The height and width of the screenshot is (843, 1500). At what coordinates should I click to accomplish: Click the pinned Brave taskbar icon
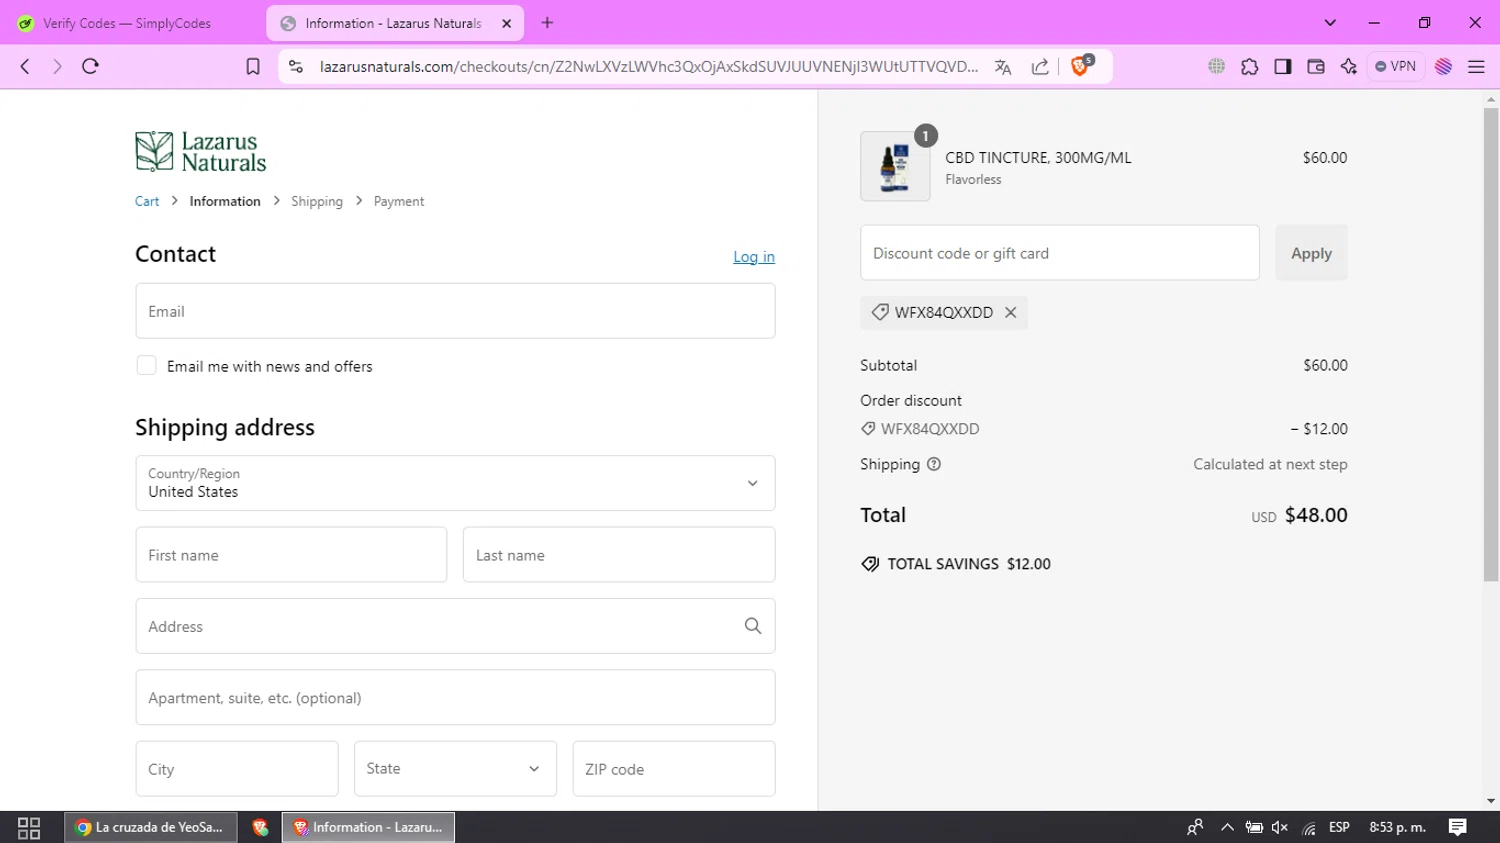point(260,827)
